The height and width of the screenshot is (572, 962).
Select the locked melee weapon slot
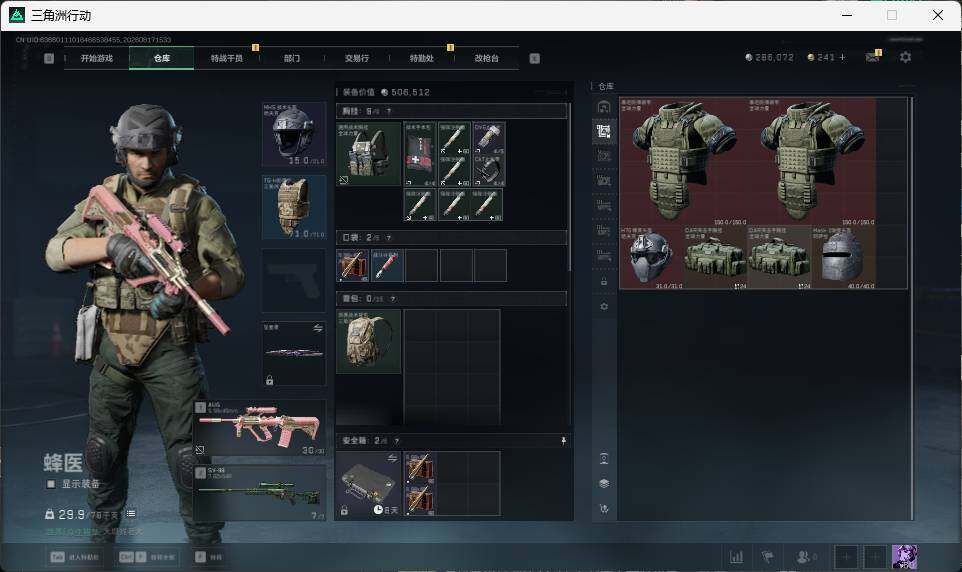point(294,354)
